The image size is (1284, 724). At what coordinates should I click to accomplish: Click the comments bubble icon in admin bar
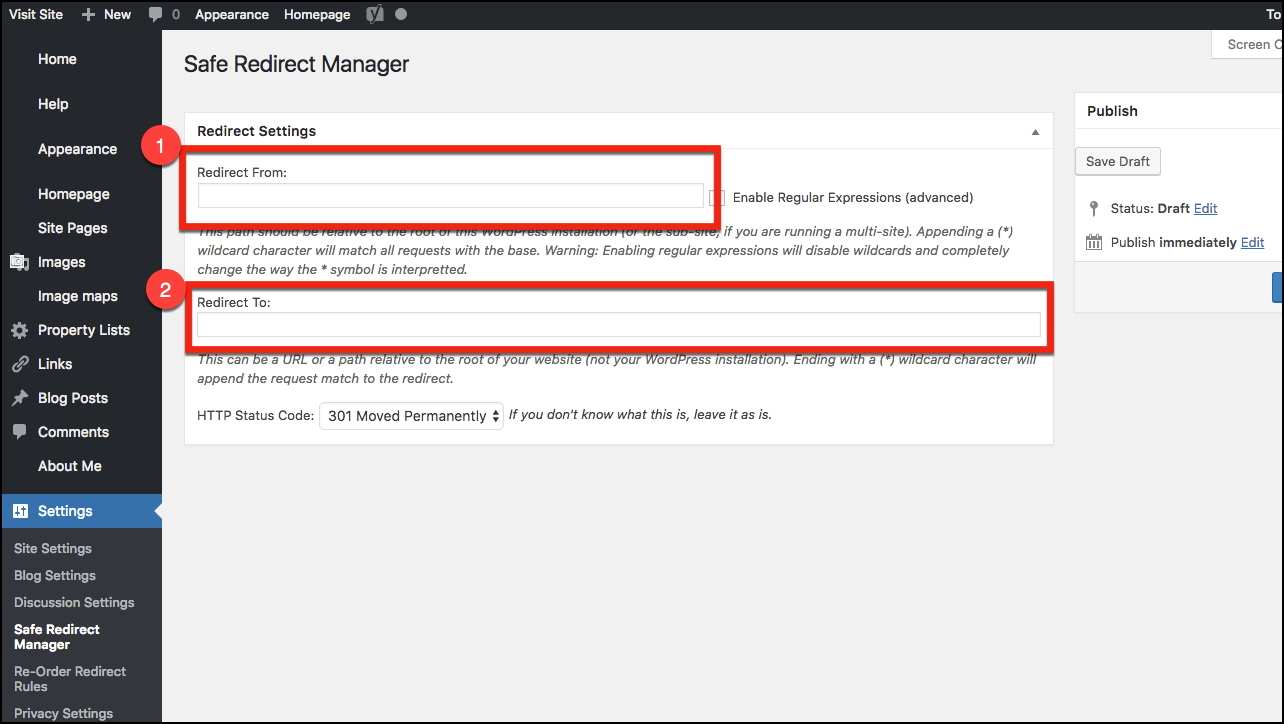(155, 14)
